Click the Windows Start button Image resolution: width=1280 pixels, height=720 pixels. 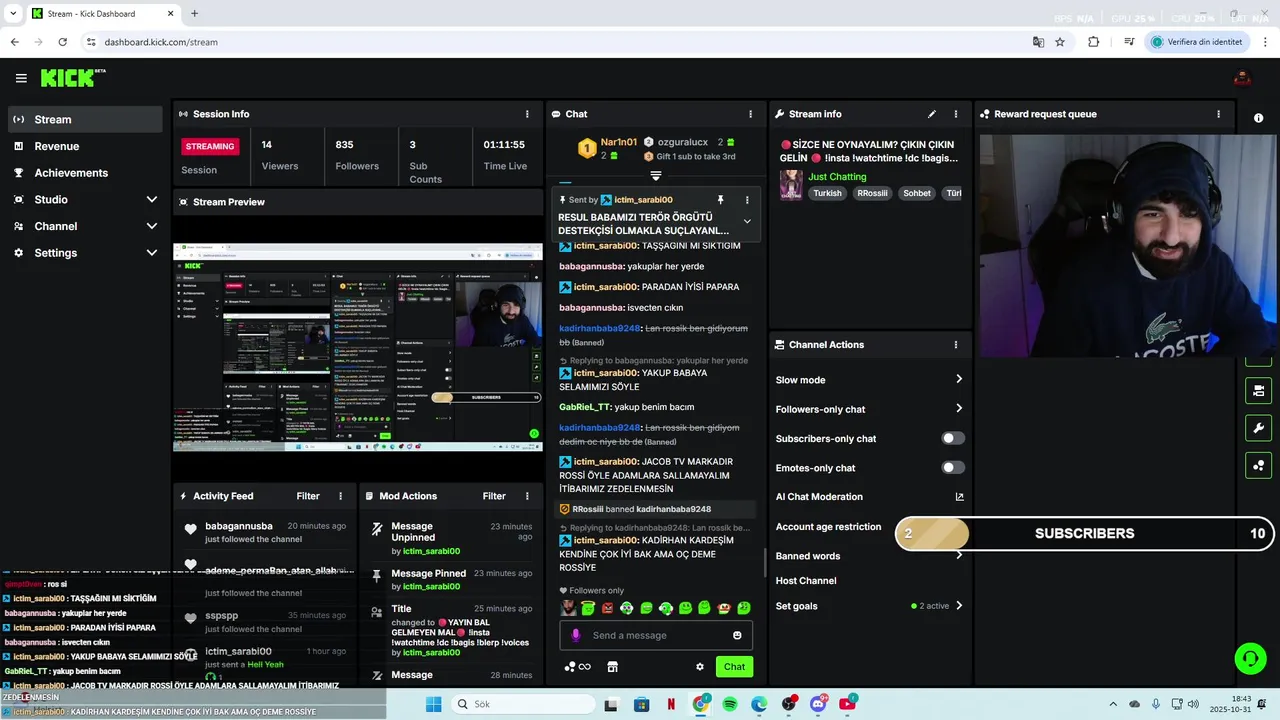(433, 704)
